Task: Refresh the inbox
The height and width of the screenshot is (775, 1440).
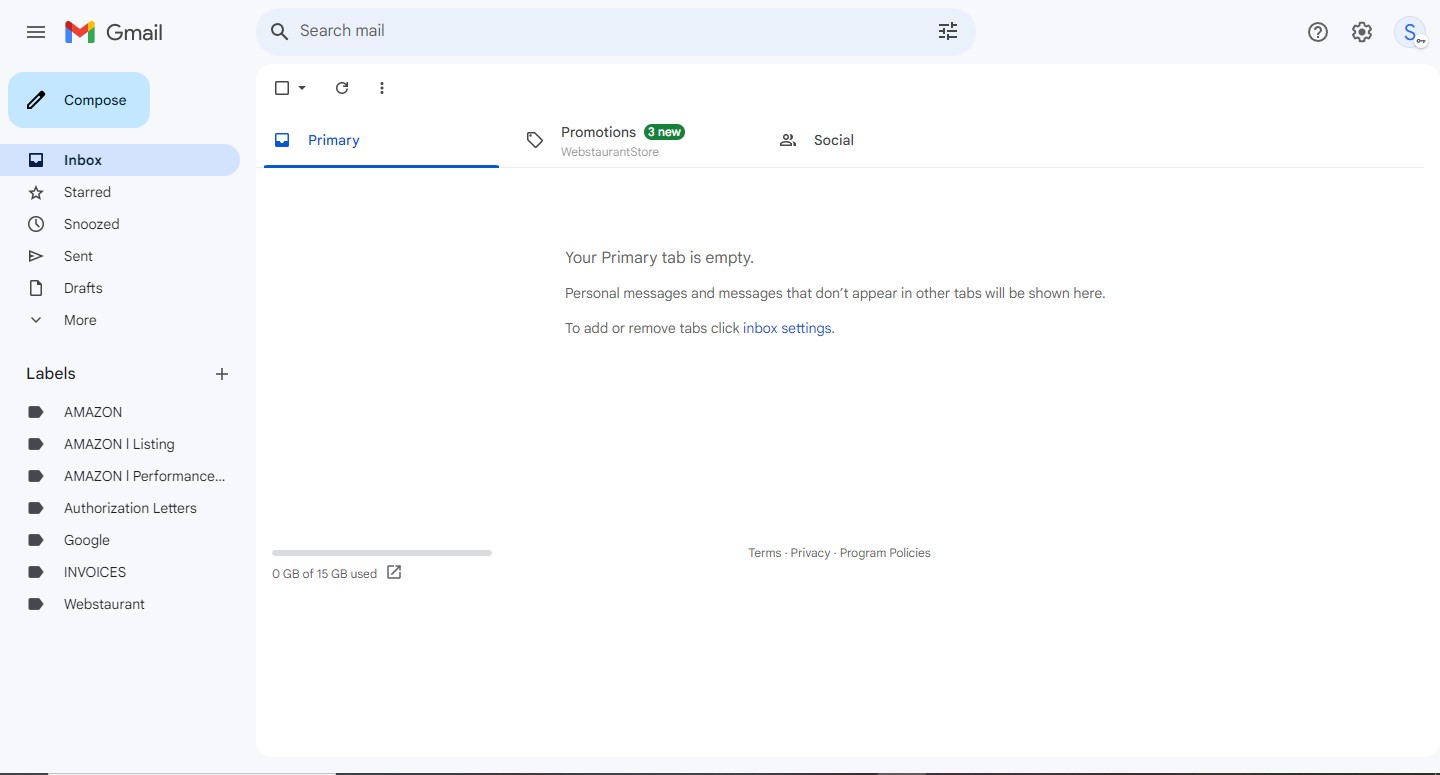Action: 342,88
